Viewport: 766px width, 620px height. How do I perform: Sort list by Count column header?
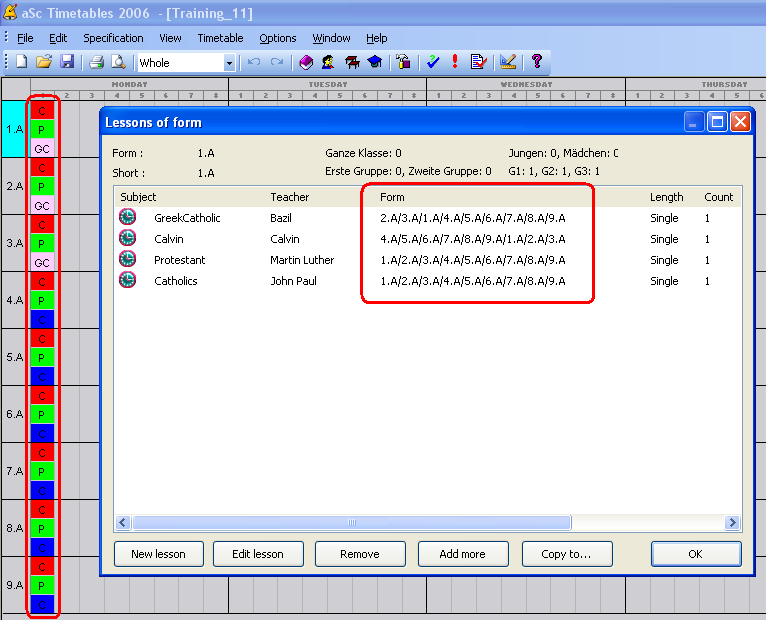pyautogui.click(x=719, y=197)
